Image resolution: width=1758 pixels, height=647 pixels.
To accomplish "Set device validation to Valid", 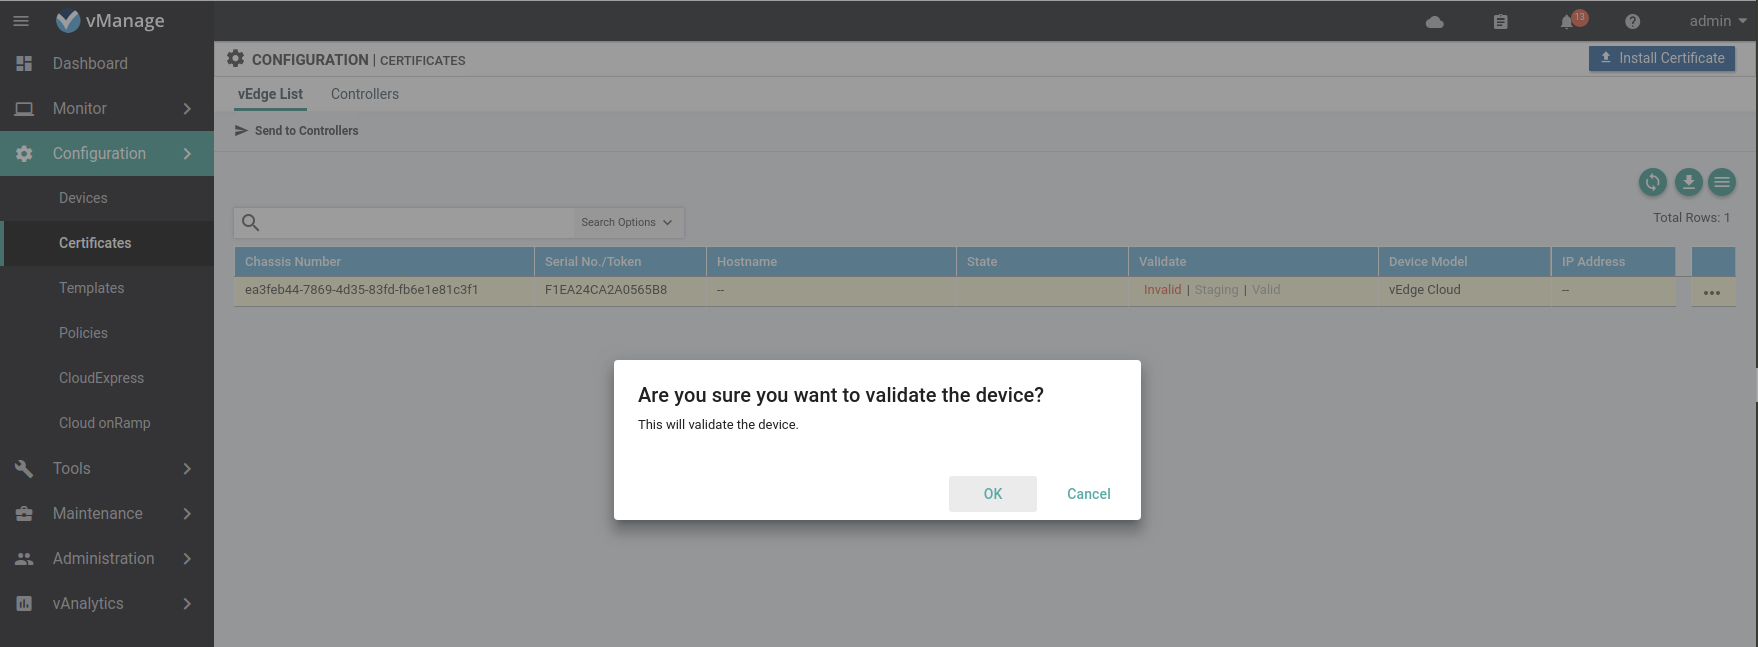I will 1266,290.
